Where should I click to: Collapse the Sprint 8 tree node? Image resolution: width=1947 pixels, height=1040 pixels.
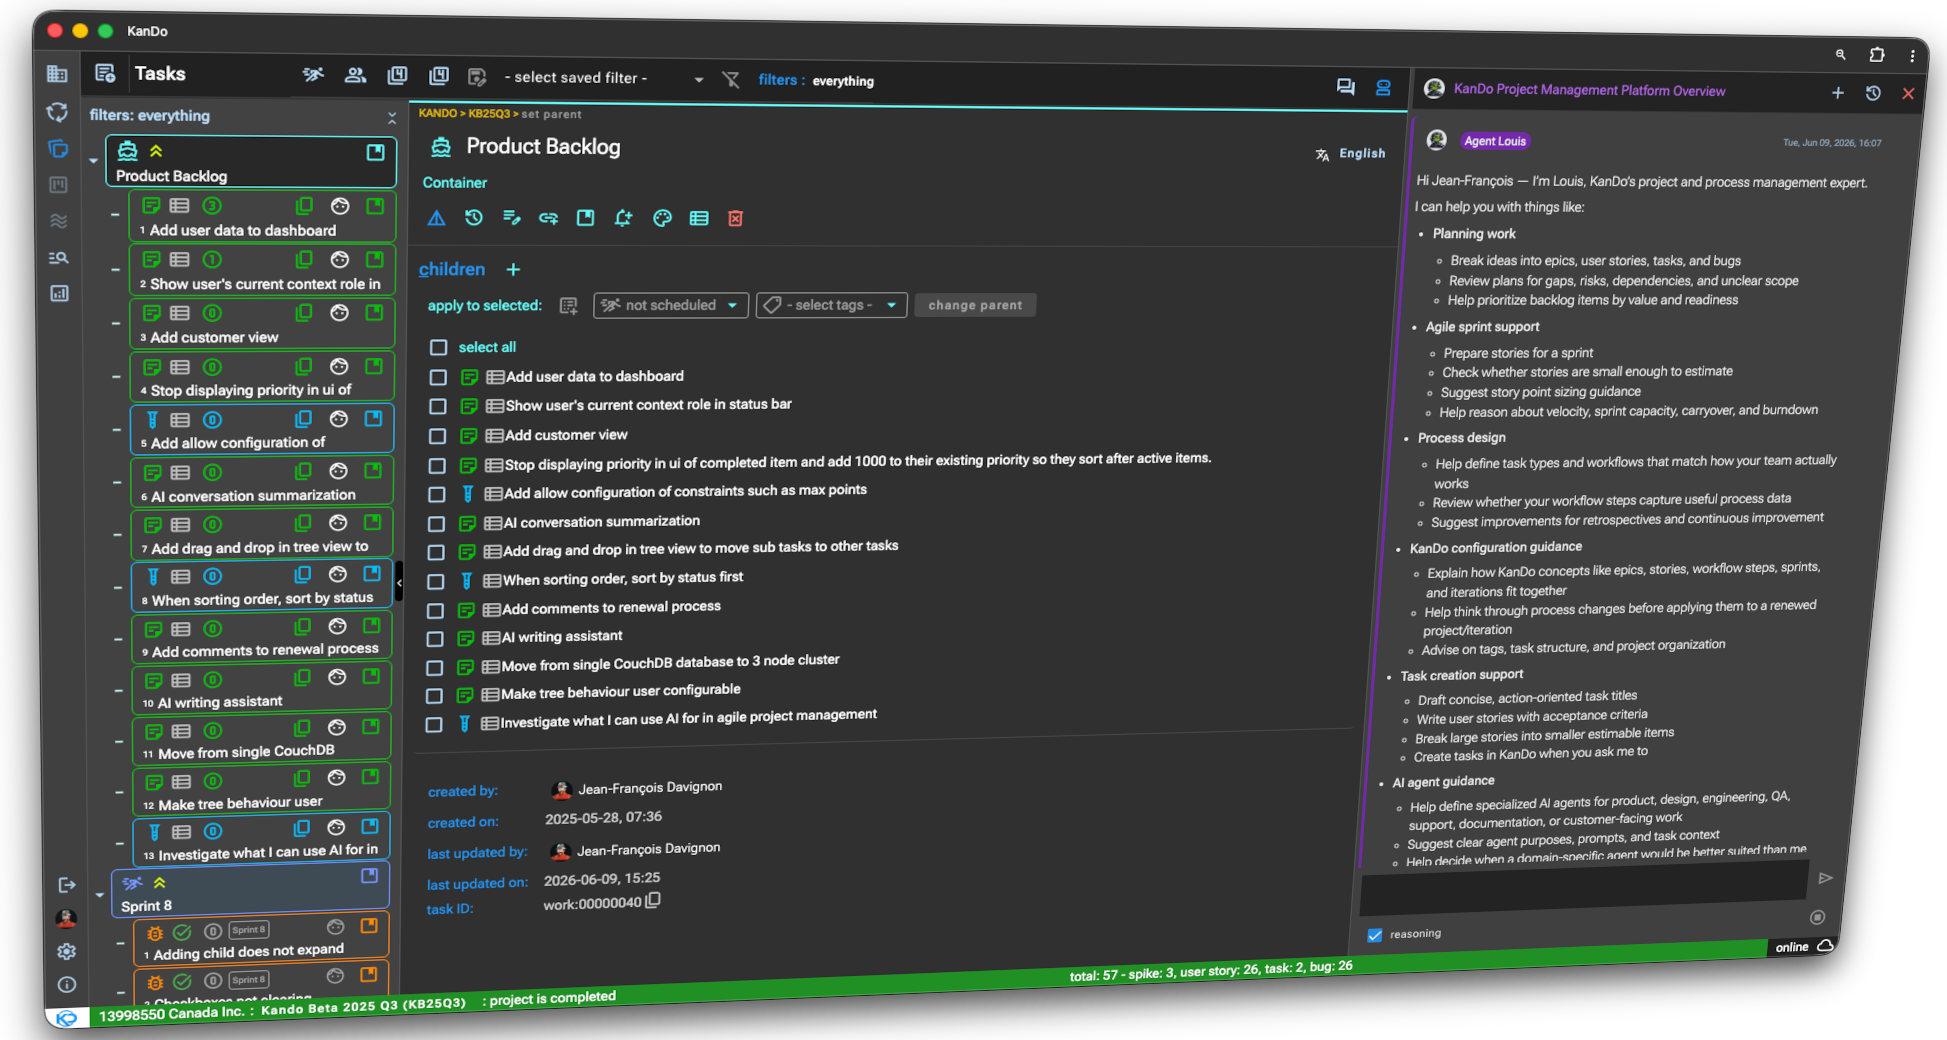click(x=99, y=895)
